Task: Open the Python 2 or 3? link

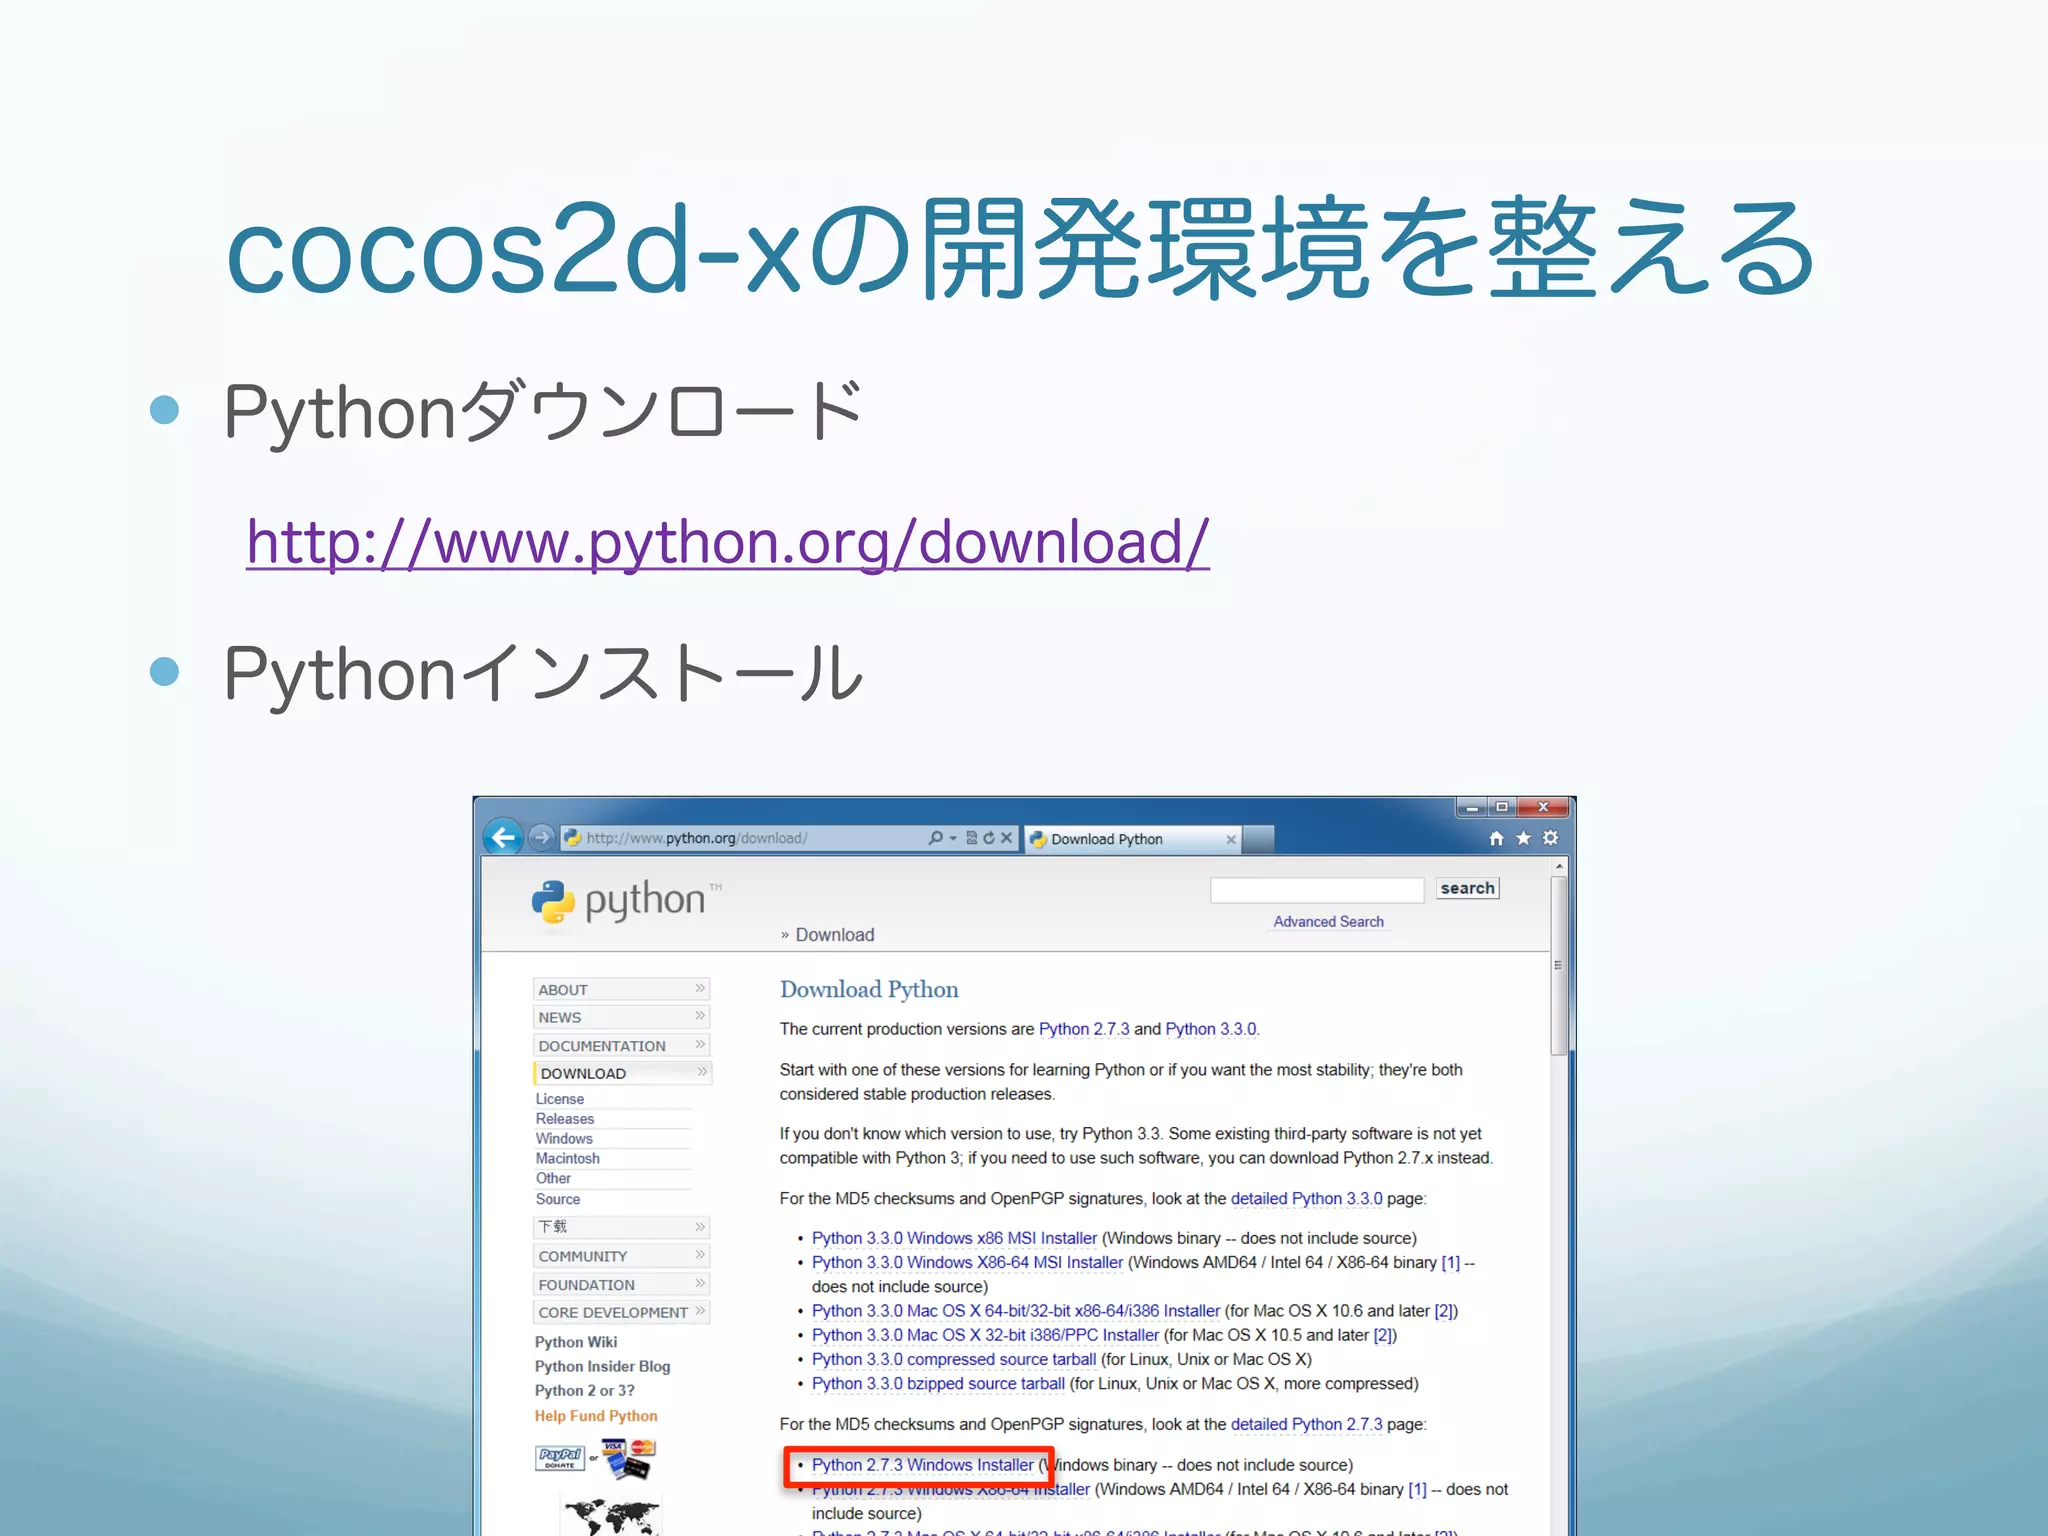Action: coord(584,1391)
